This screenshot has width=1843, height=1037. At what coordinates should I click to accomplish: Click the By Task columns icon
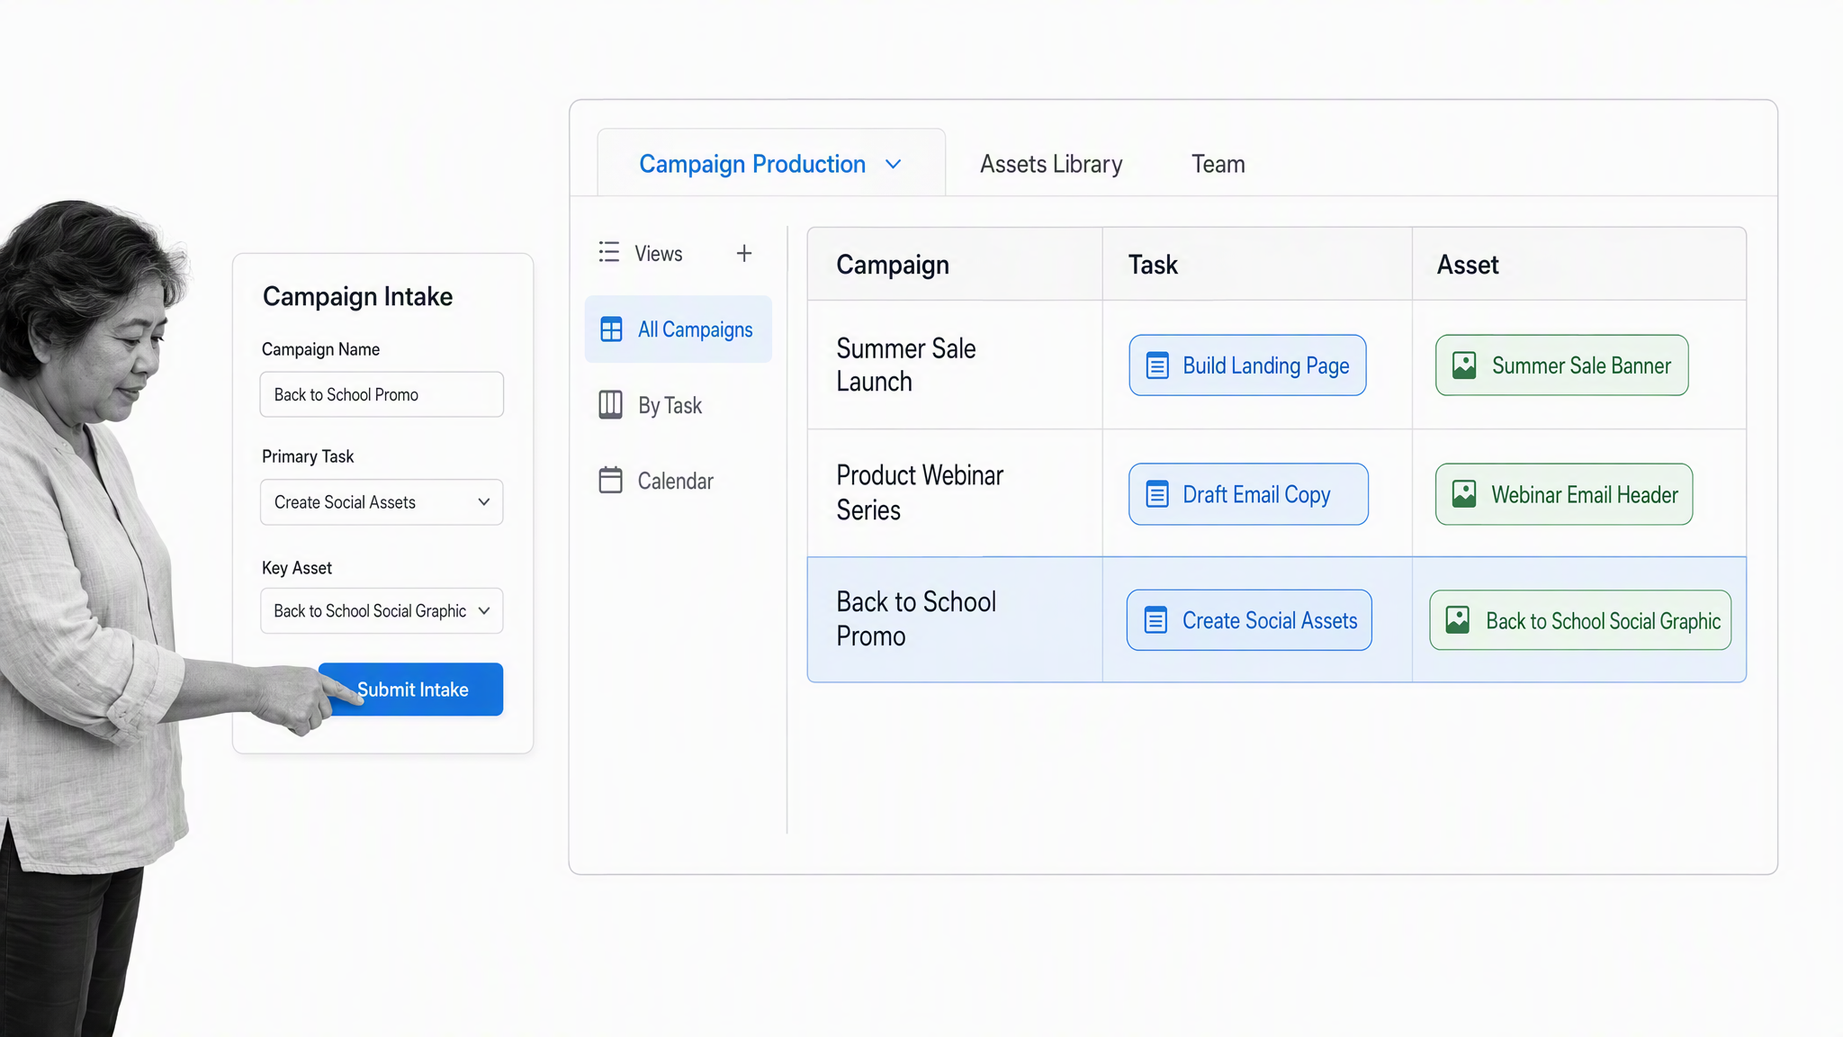tap(611, 405)
